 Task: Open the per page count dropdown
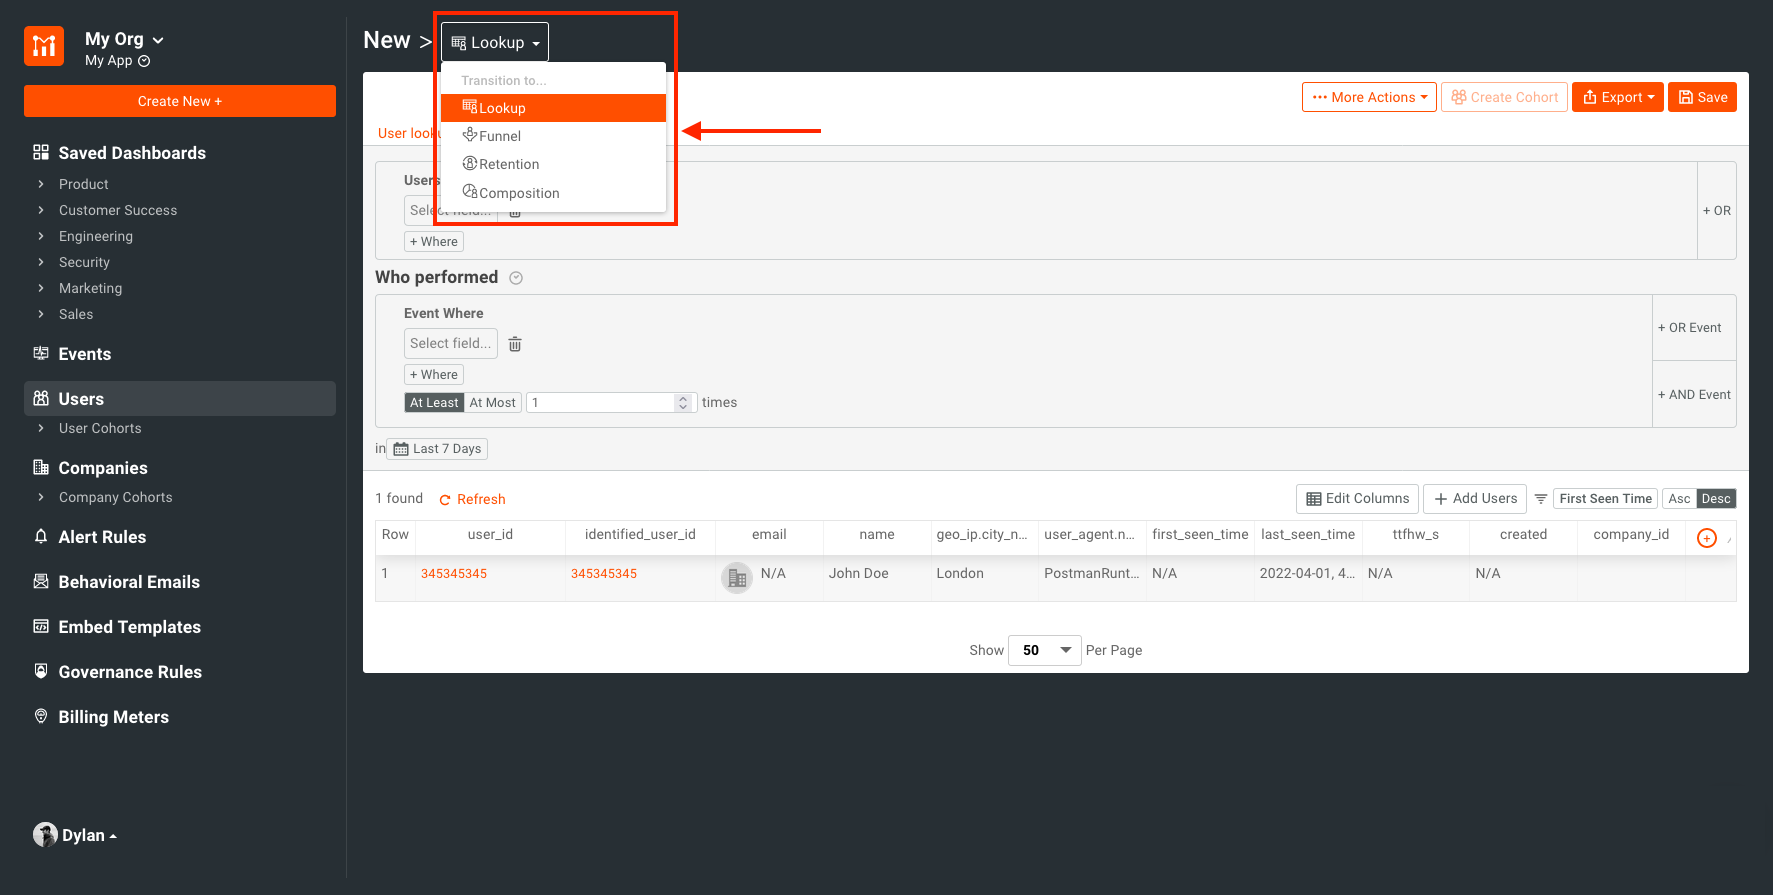[x=1045, y=650]
